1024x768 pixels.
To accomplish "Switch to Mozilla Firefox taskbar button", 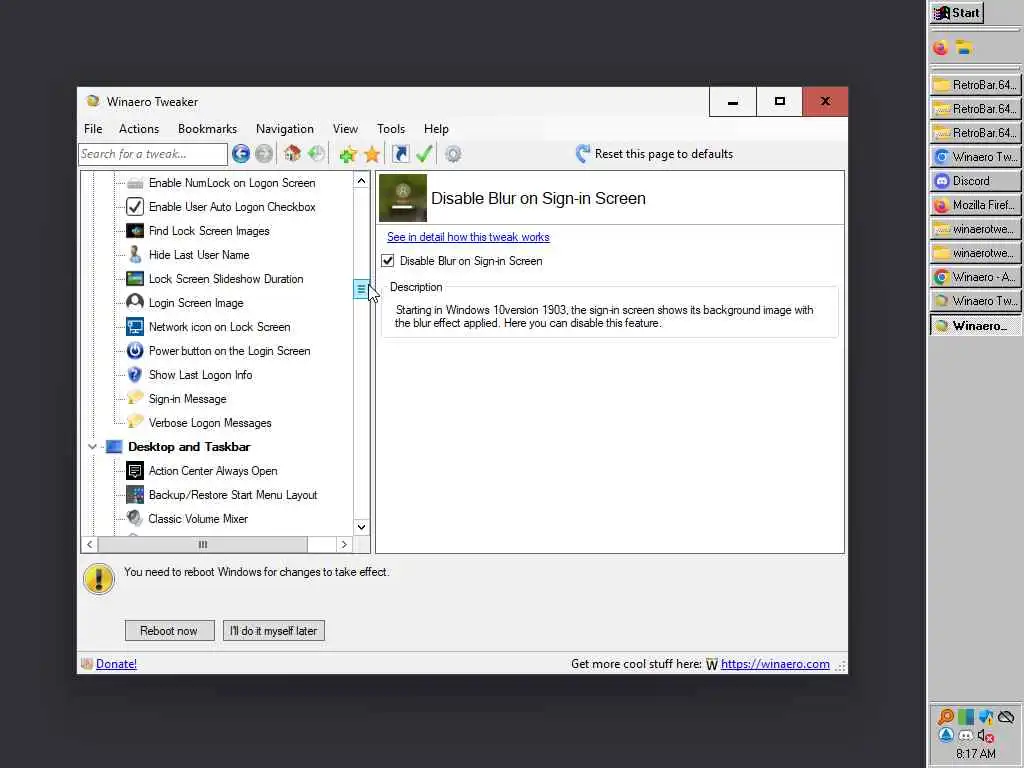I will click(x=975, y=205).
